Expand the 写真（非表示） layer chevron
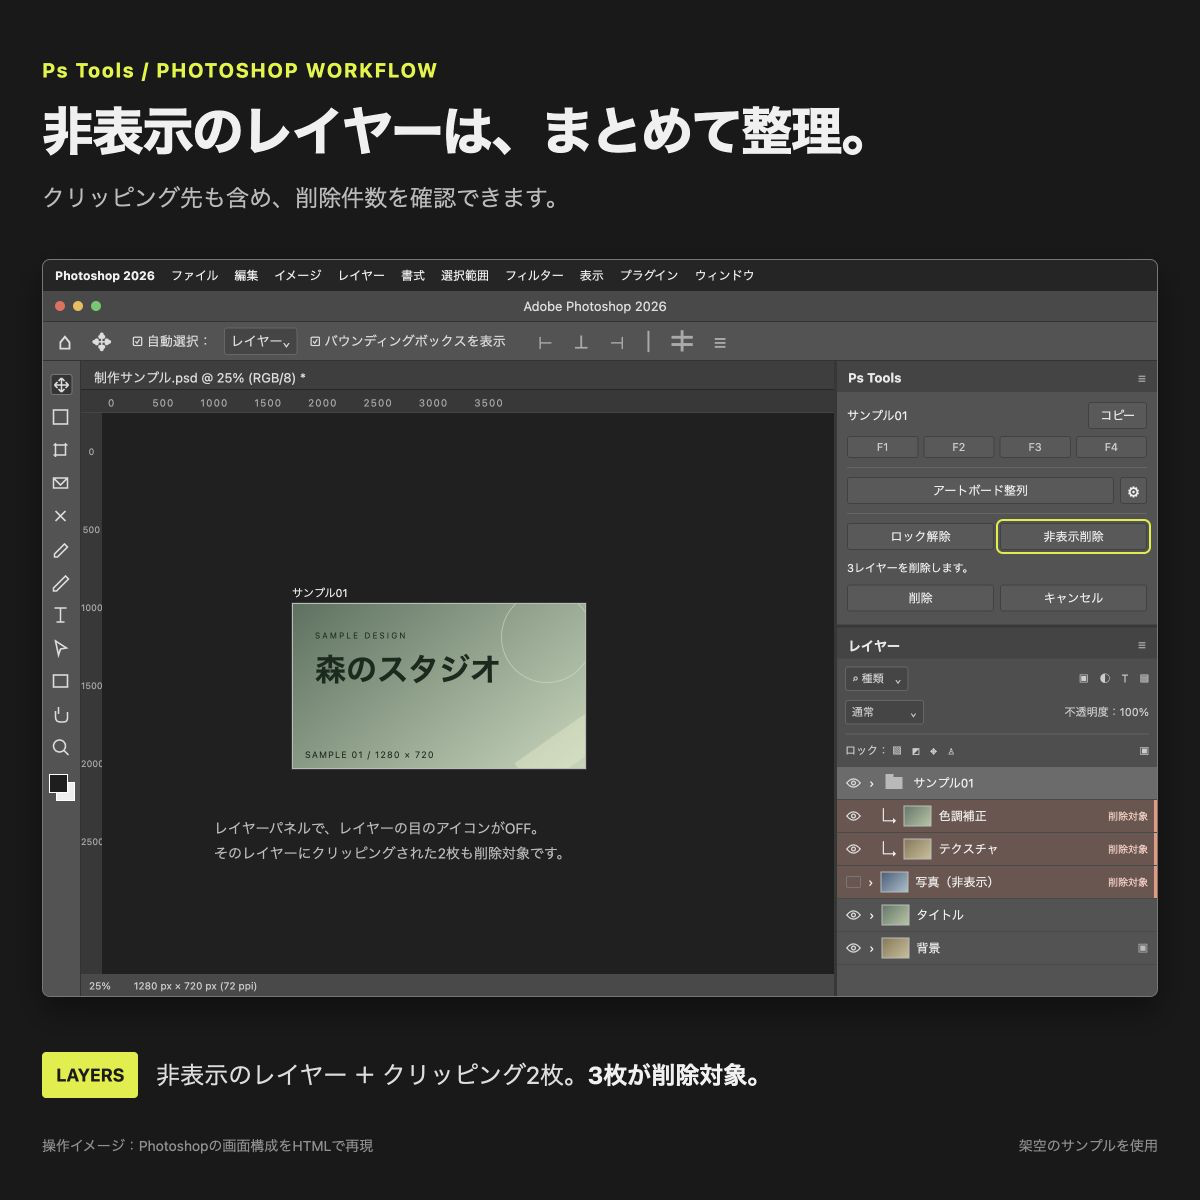 click(871, 882)
